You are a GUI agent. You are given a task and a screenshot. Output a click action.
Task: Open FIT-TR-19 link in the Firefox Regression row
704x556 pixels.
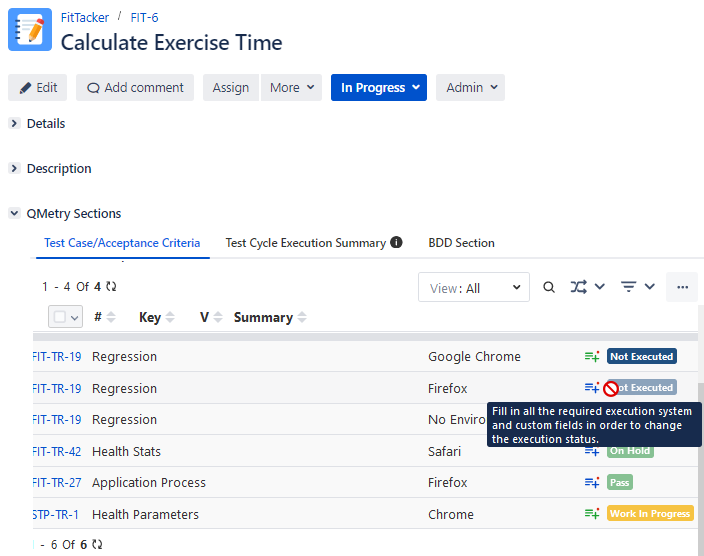pyautogui.click(x=57, y=388)
